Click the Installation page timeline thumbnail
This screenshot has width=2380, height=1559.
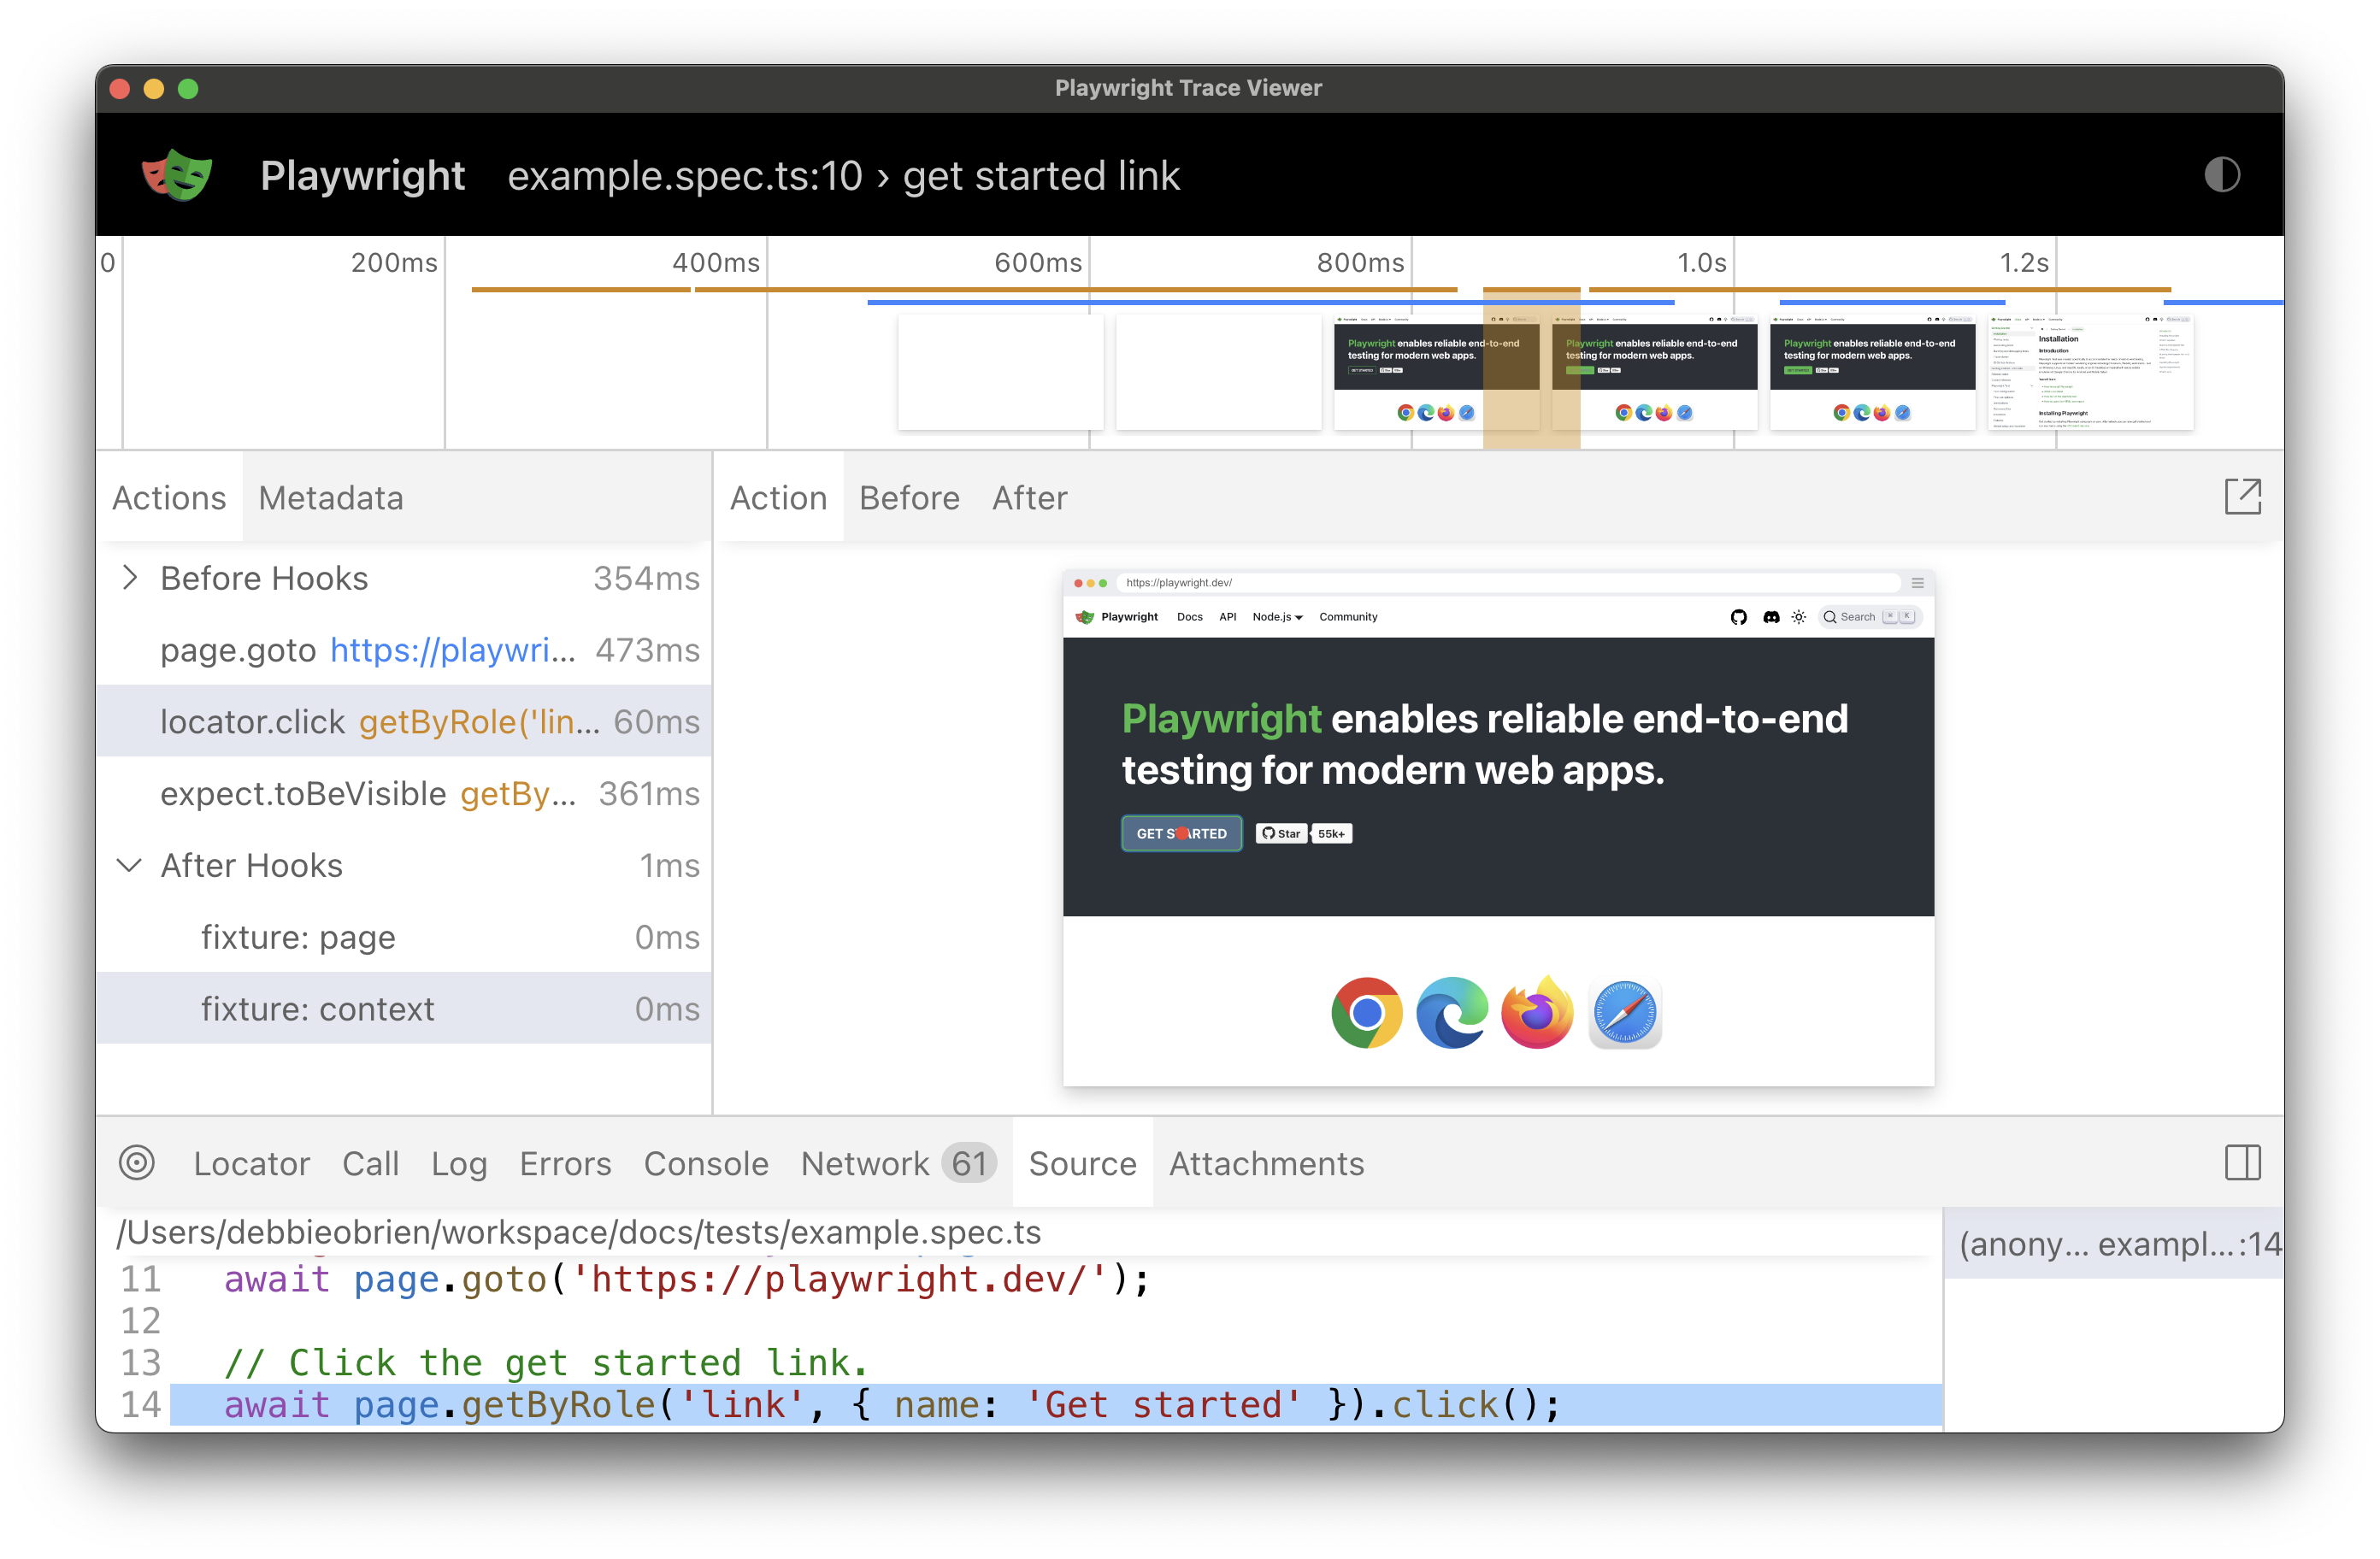(x=2090, y=372)
